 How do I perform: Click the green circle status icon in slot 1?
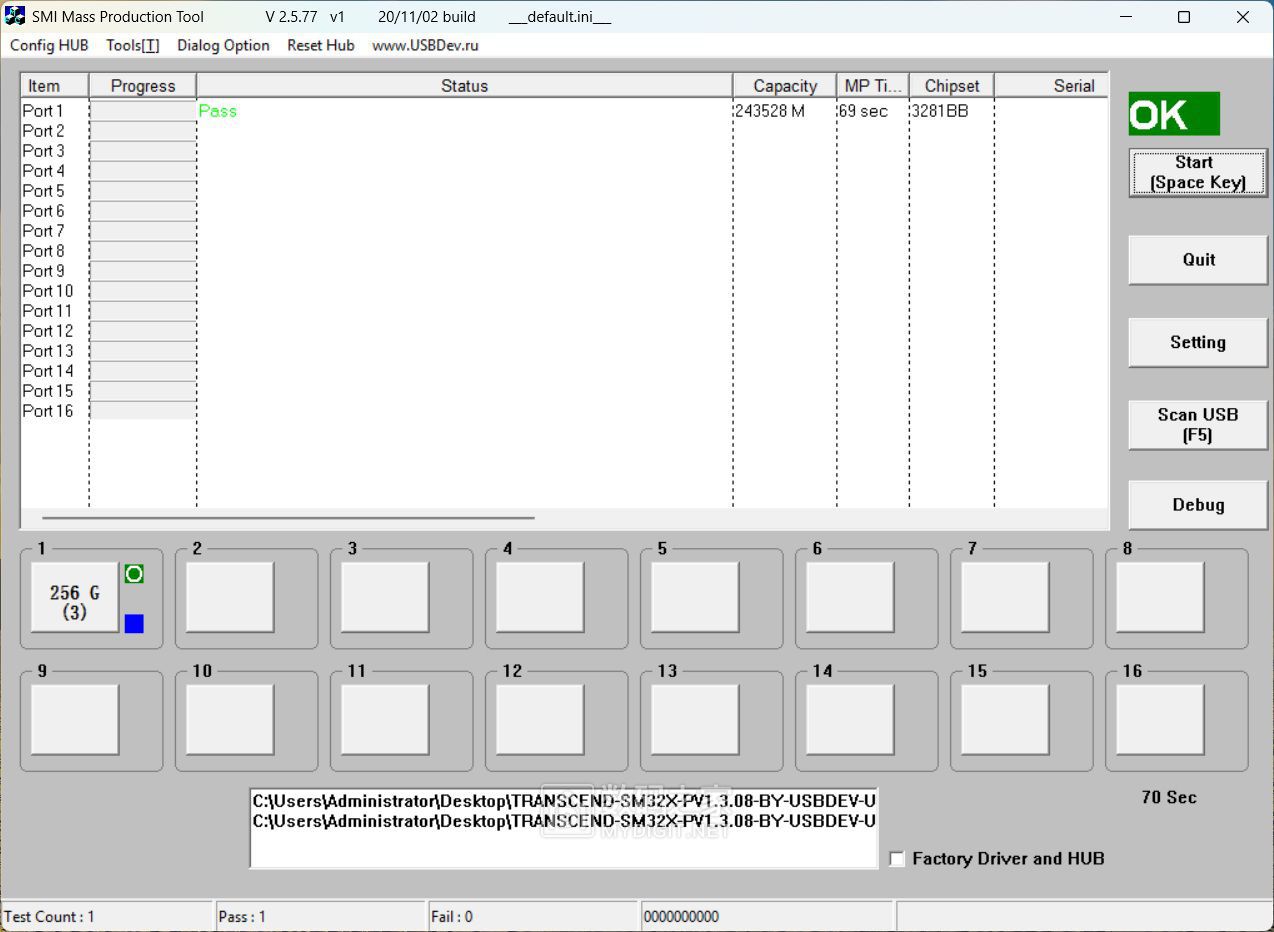pyautogui.click(x=134, y=574)
